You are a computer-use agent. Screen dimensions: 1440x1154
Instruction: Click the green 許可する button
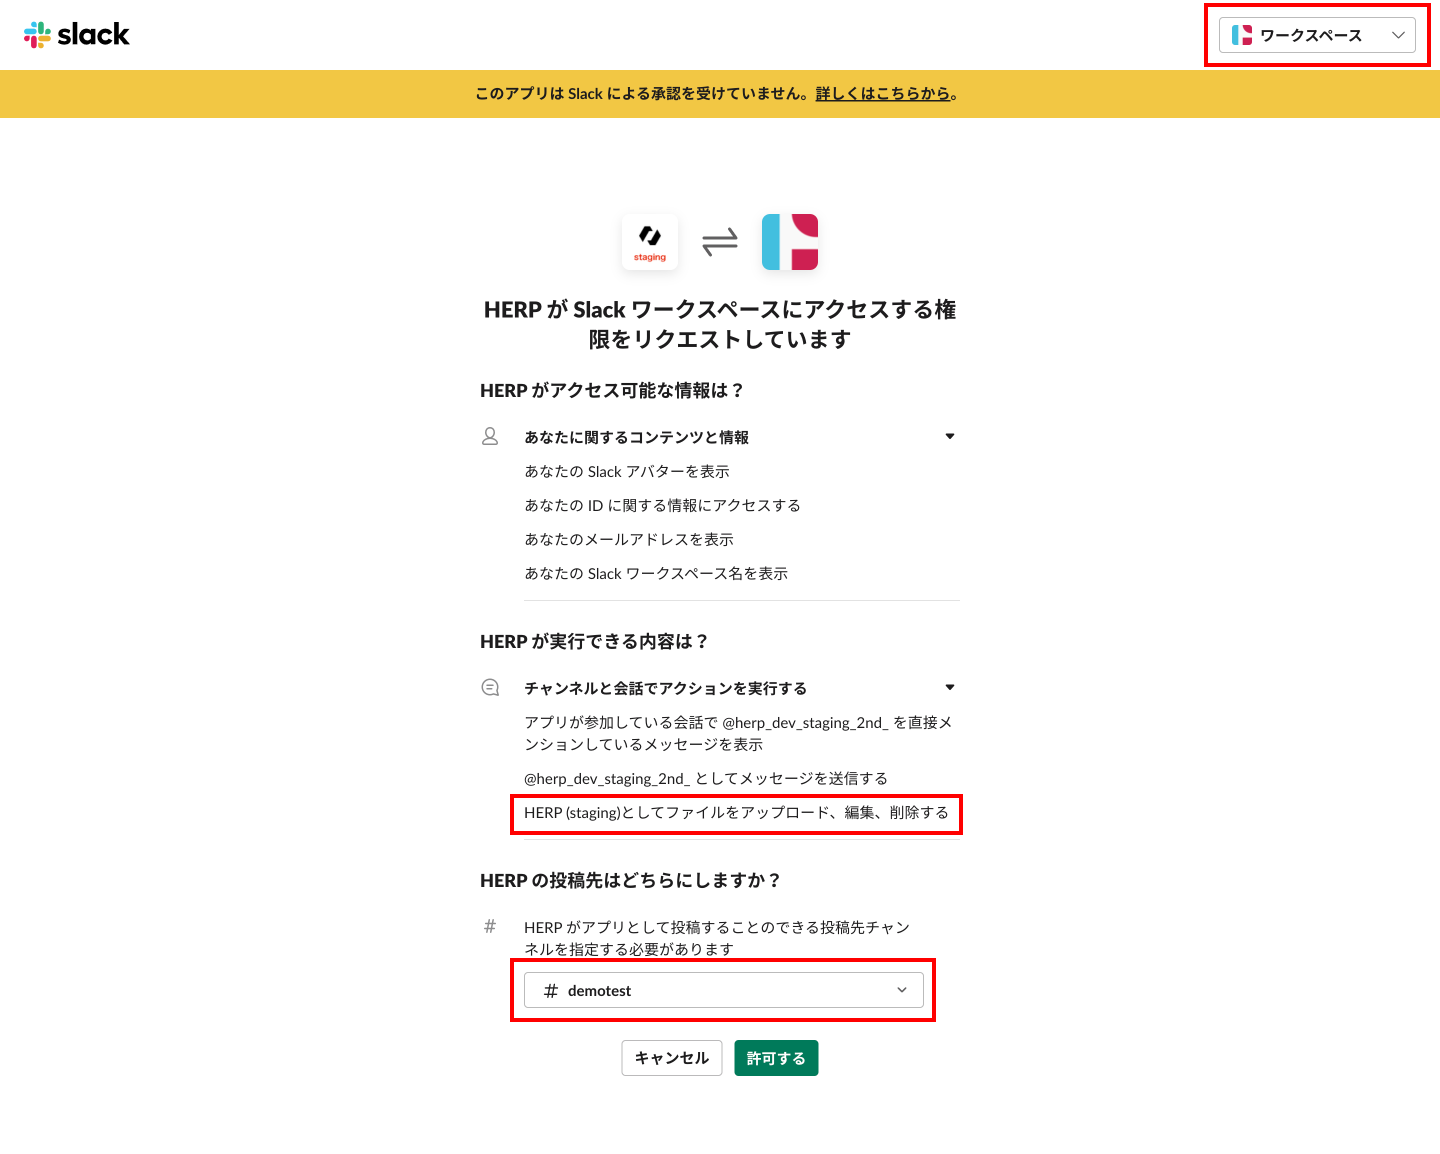(776, 1058)
